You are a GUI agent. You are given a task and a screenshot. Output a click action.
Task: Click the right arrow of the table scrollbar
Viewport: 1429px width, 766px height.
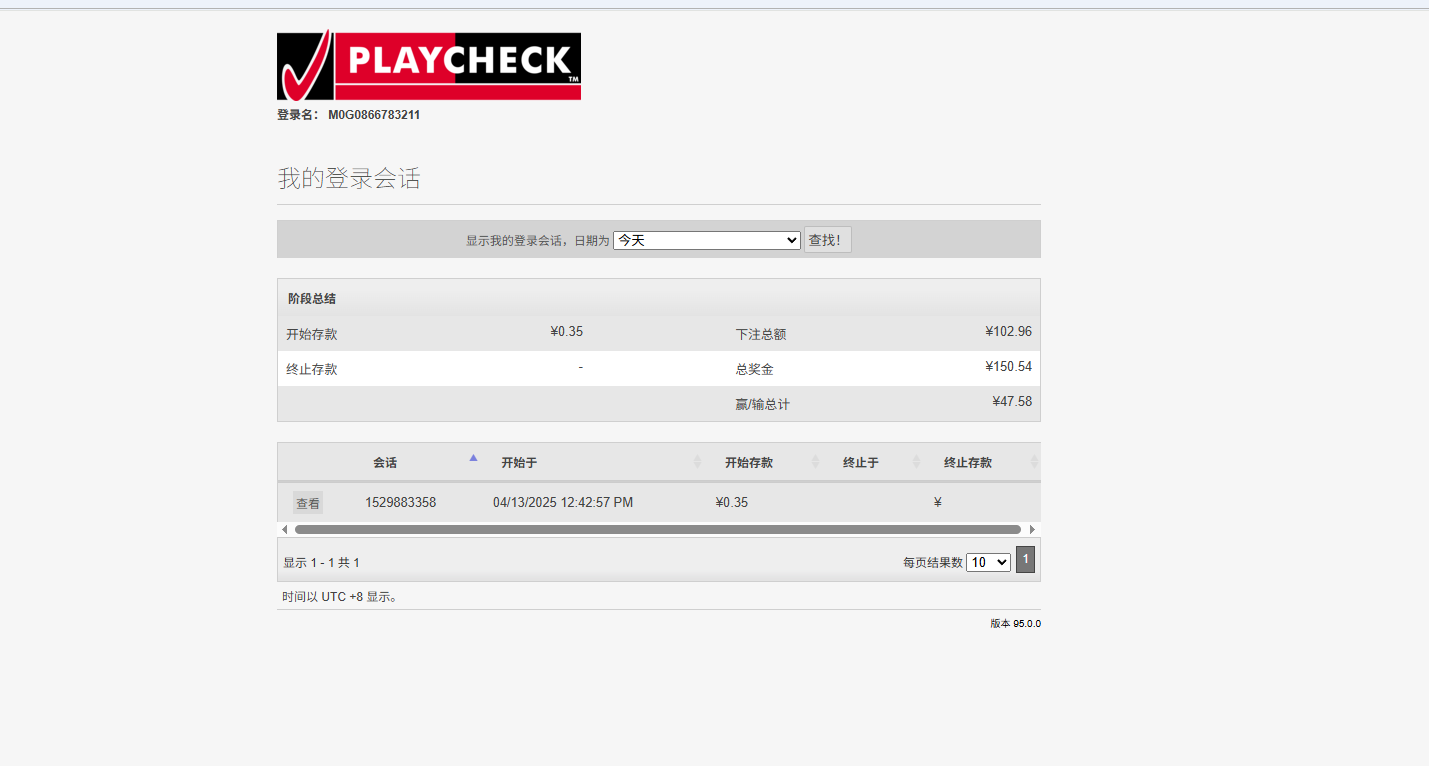1033,528
